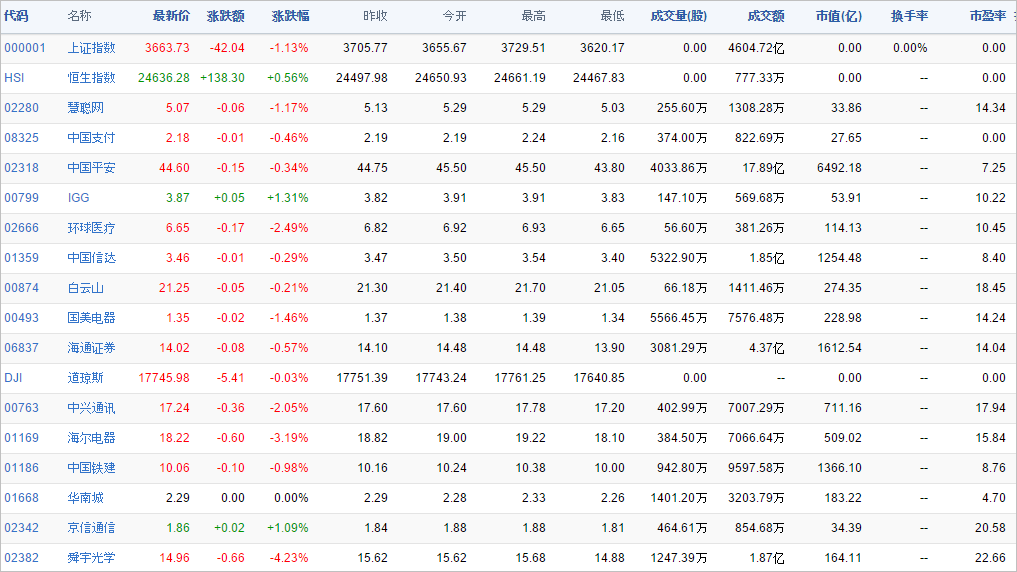
Task: Sort by 换手率 column header
Action: pos(909,16)
